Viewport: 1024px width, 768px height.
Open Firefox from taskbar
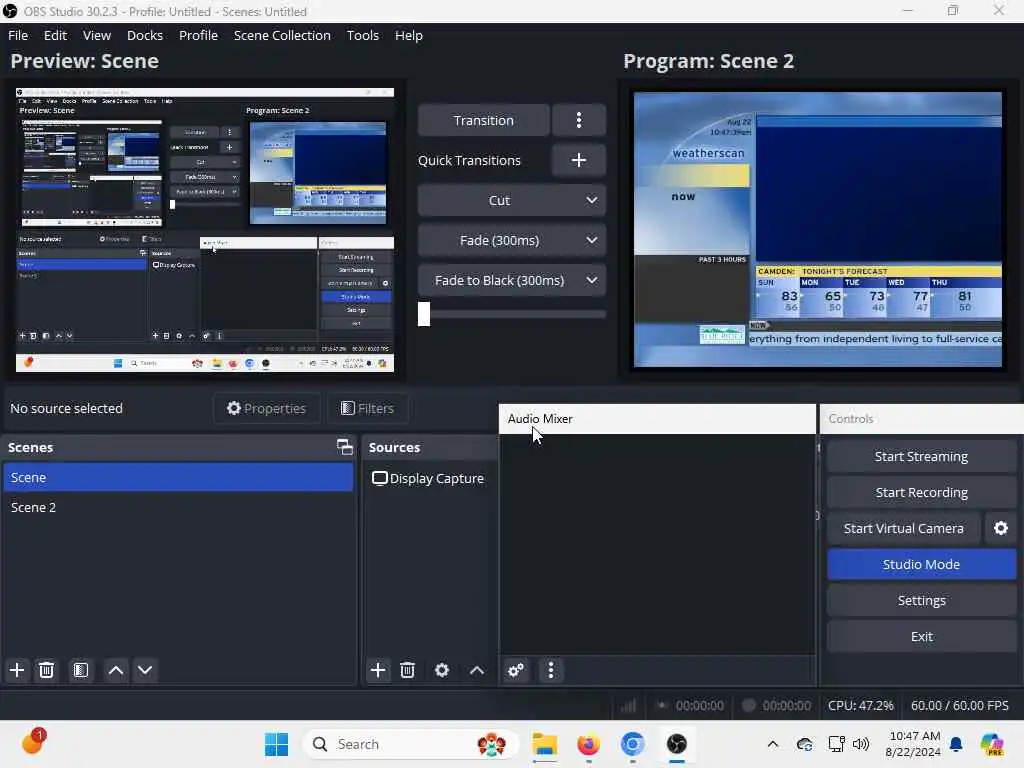588,744
